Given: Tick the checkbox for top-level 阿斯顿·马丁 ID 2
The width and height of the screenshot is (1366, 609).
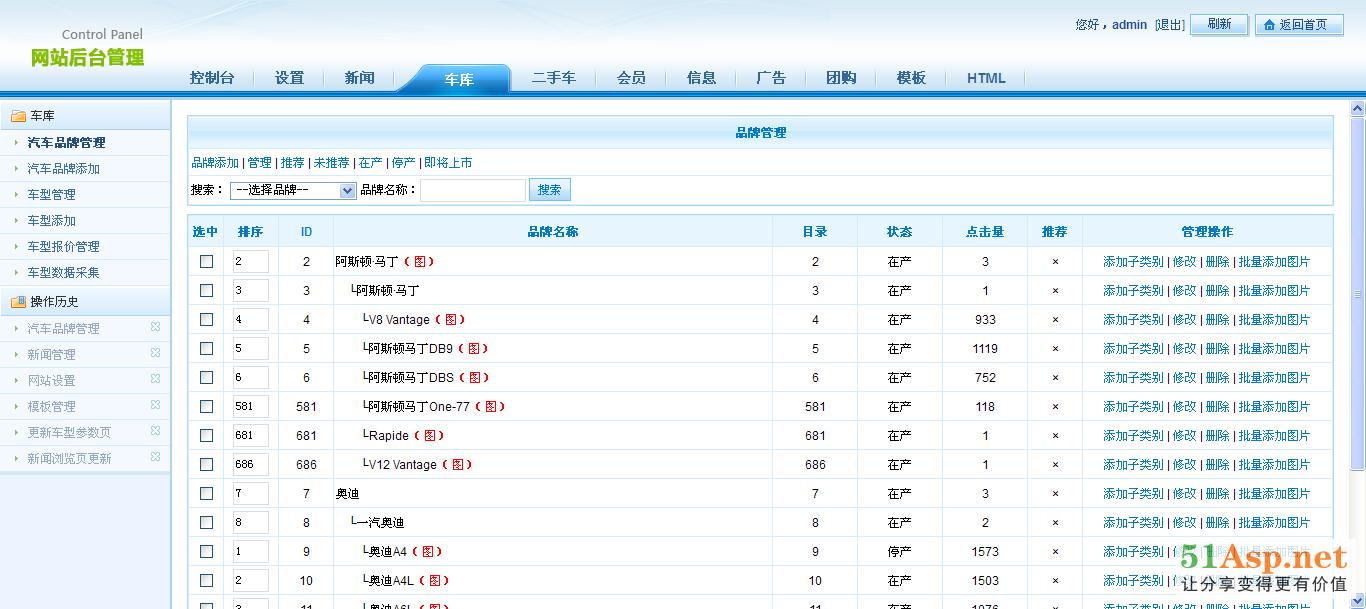Looking at the screenshot, I should click(x=206, y=261).
